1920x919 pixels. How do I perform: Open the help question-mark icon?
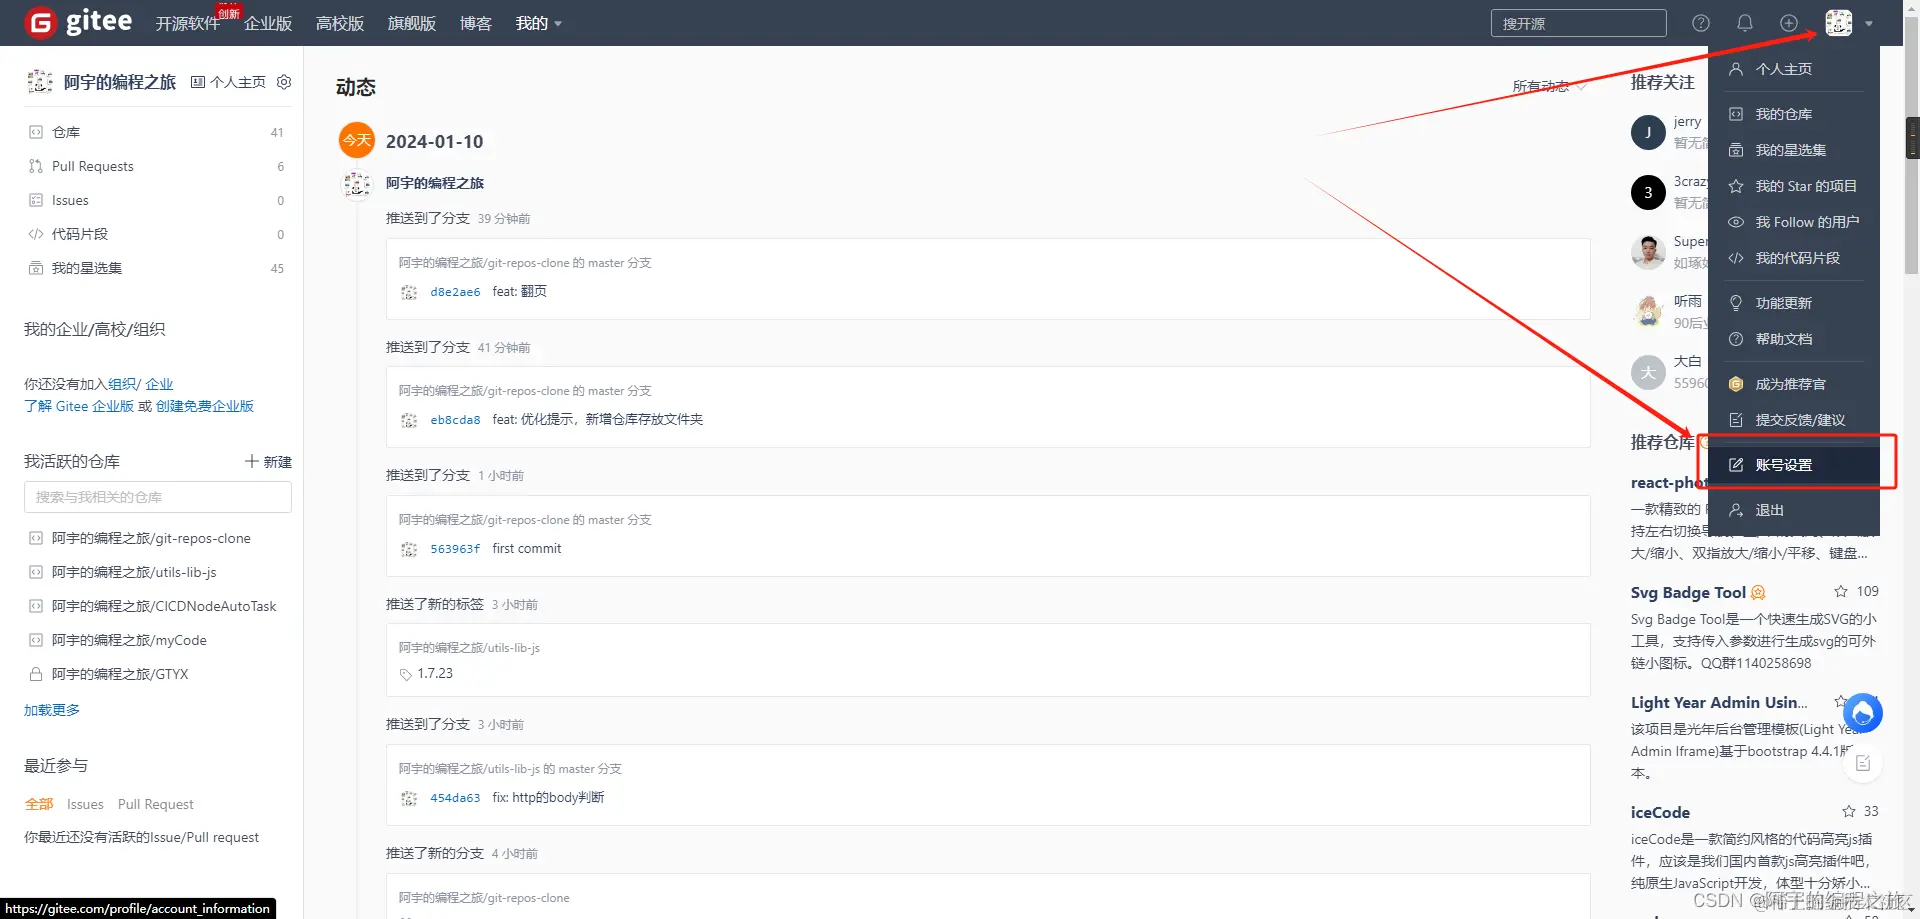coord(1701,23)
